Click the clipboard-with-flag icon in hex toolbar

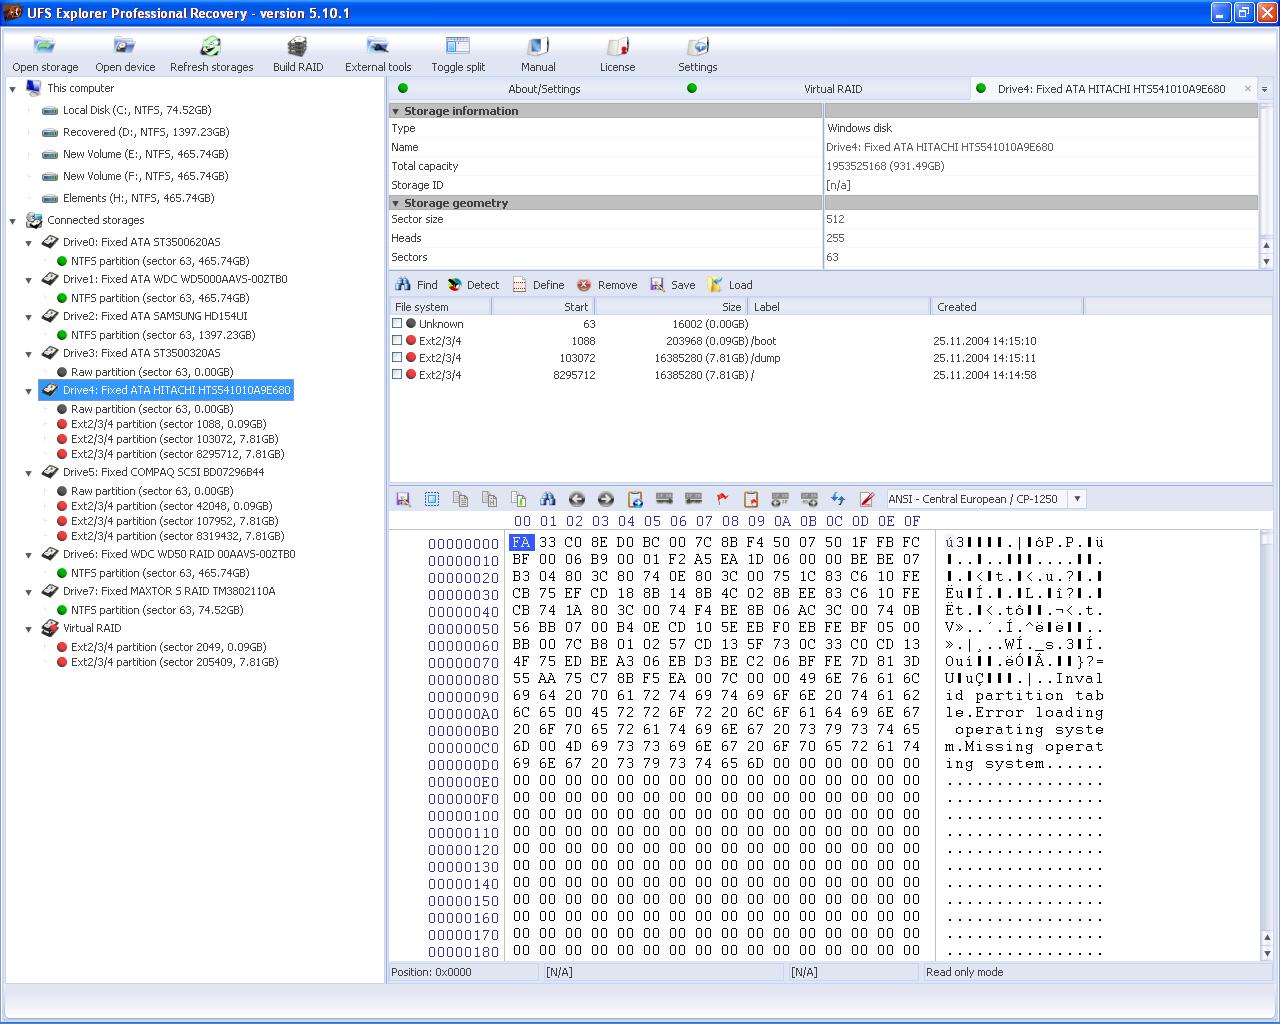coord(751,499)
